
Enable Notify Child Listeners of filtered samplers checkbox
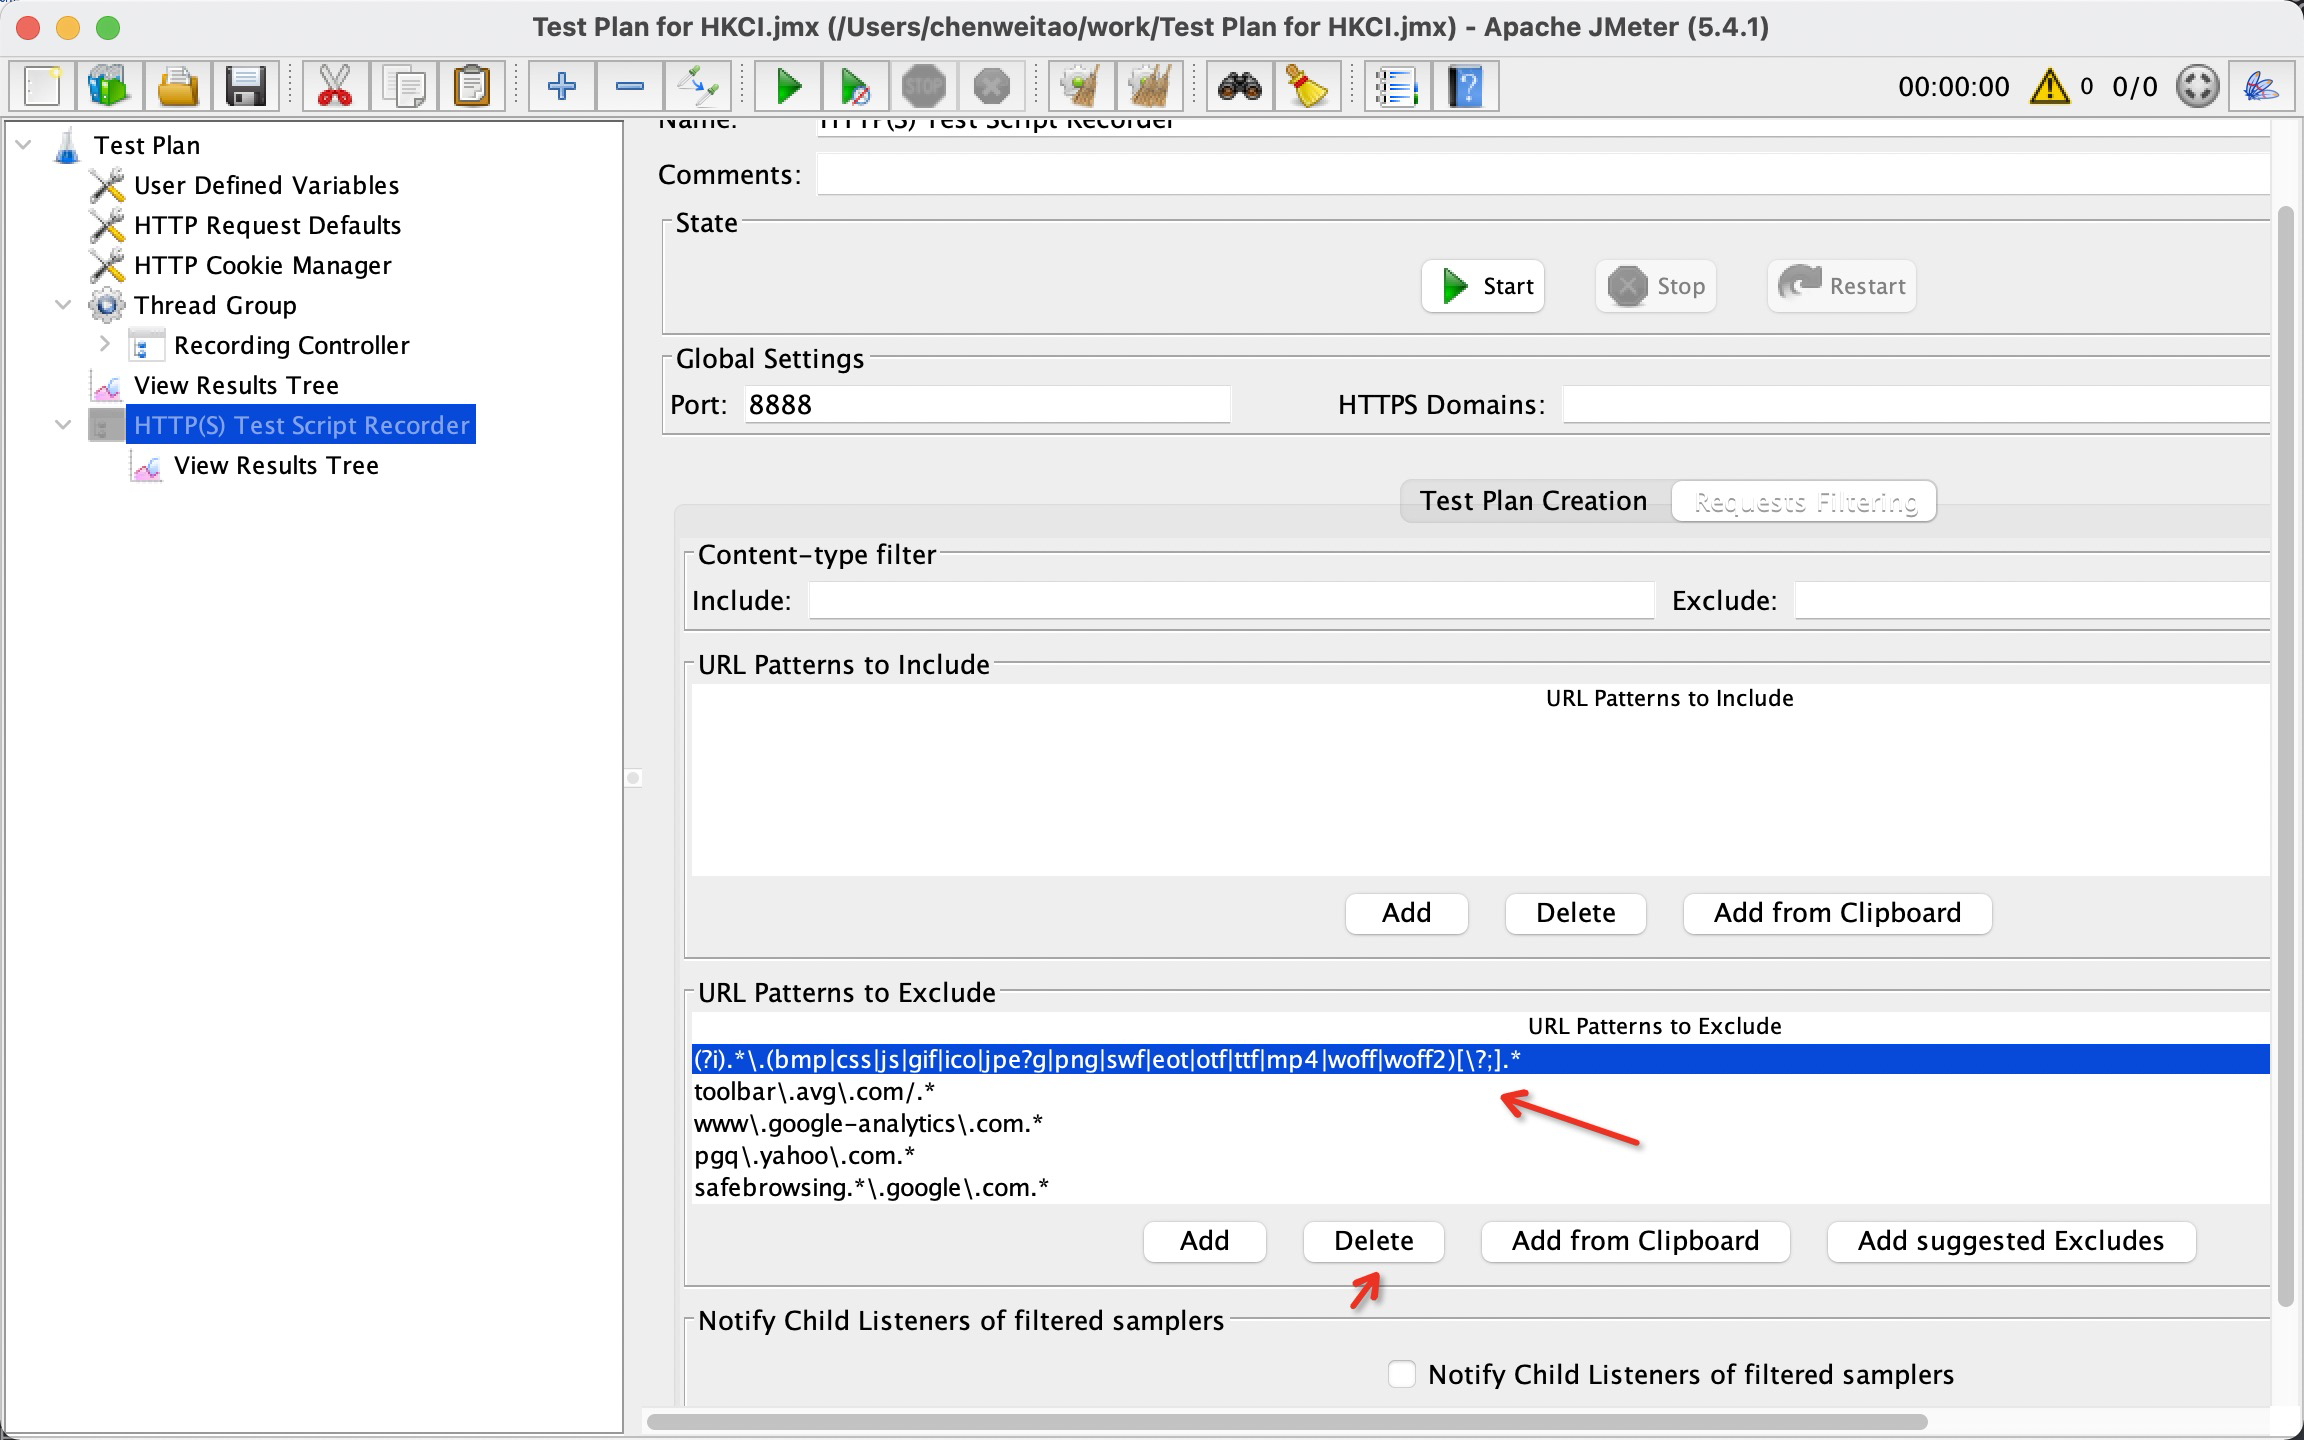[1402, 1374]
